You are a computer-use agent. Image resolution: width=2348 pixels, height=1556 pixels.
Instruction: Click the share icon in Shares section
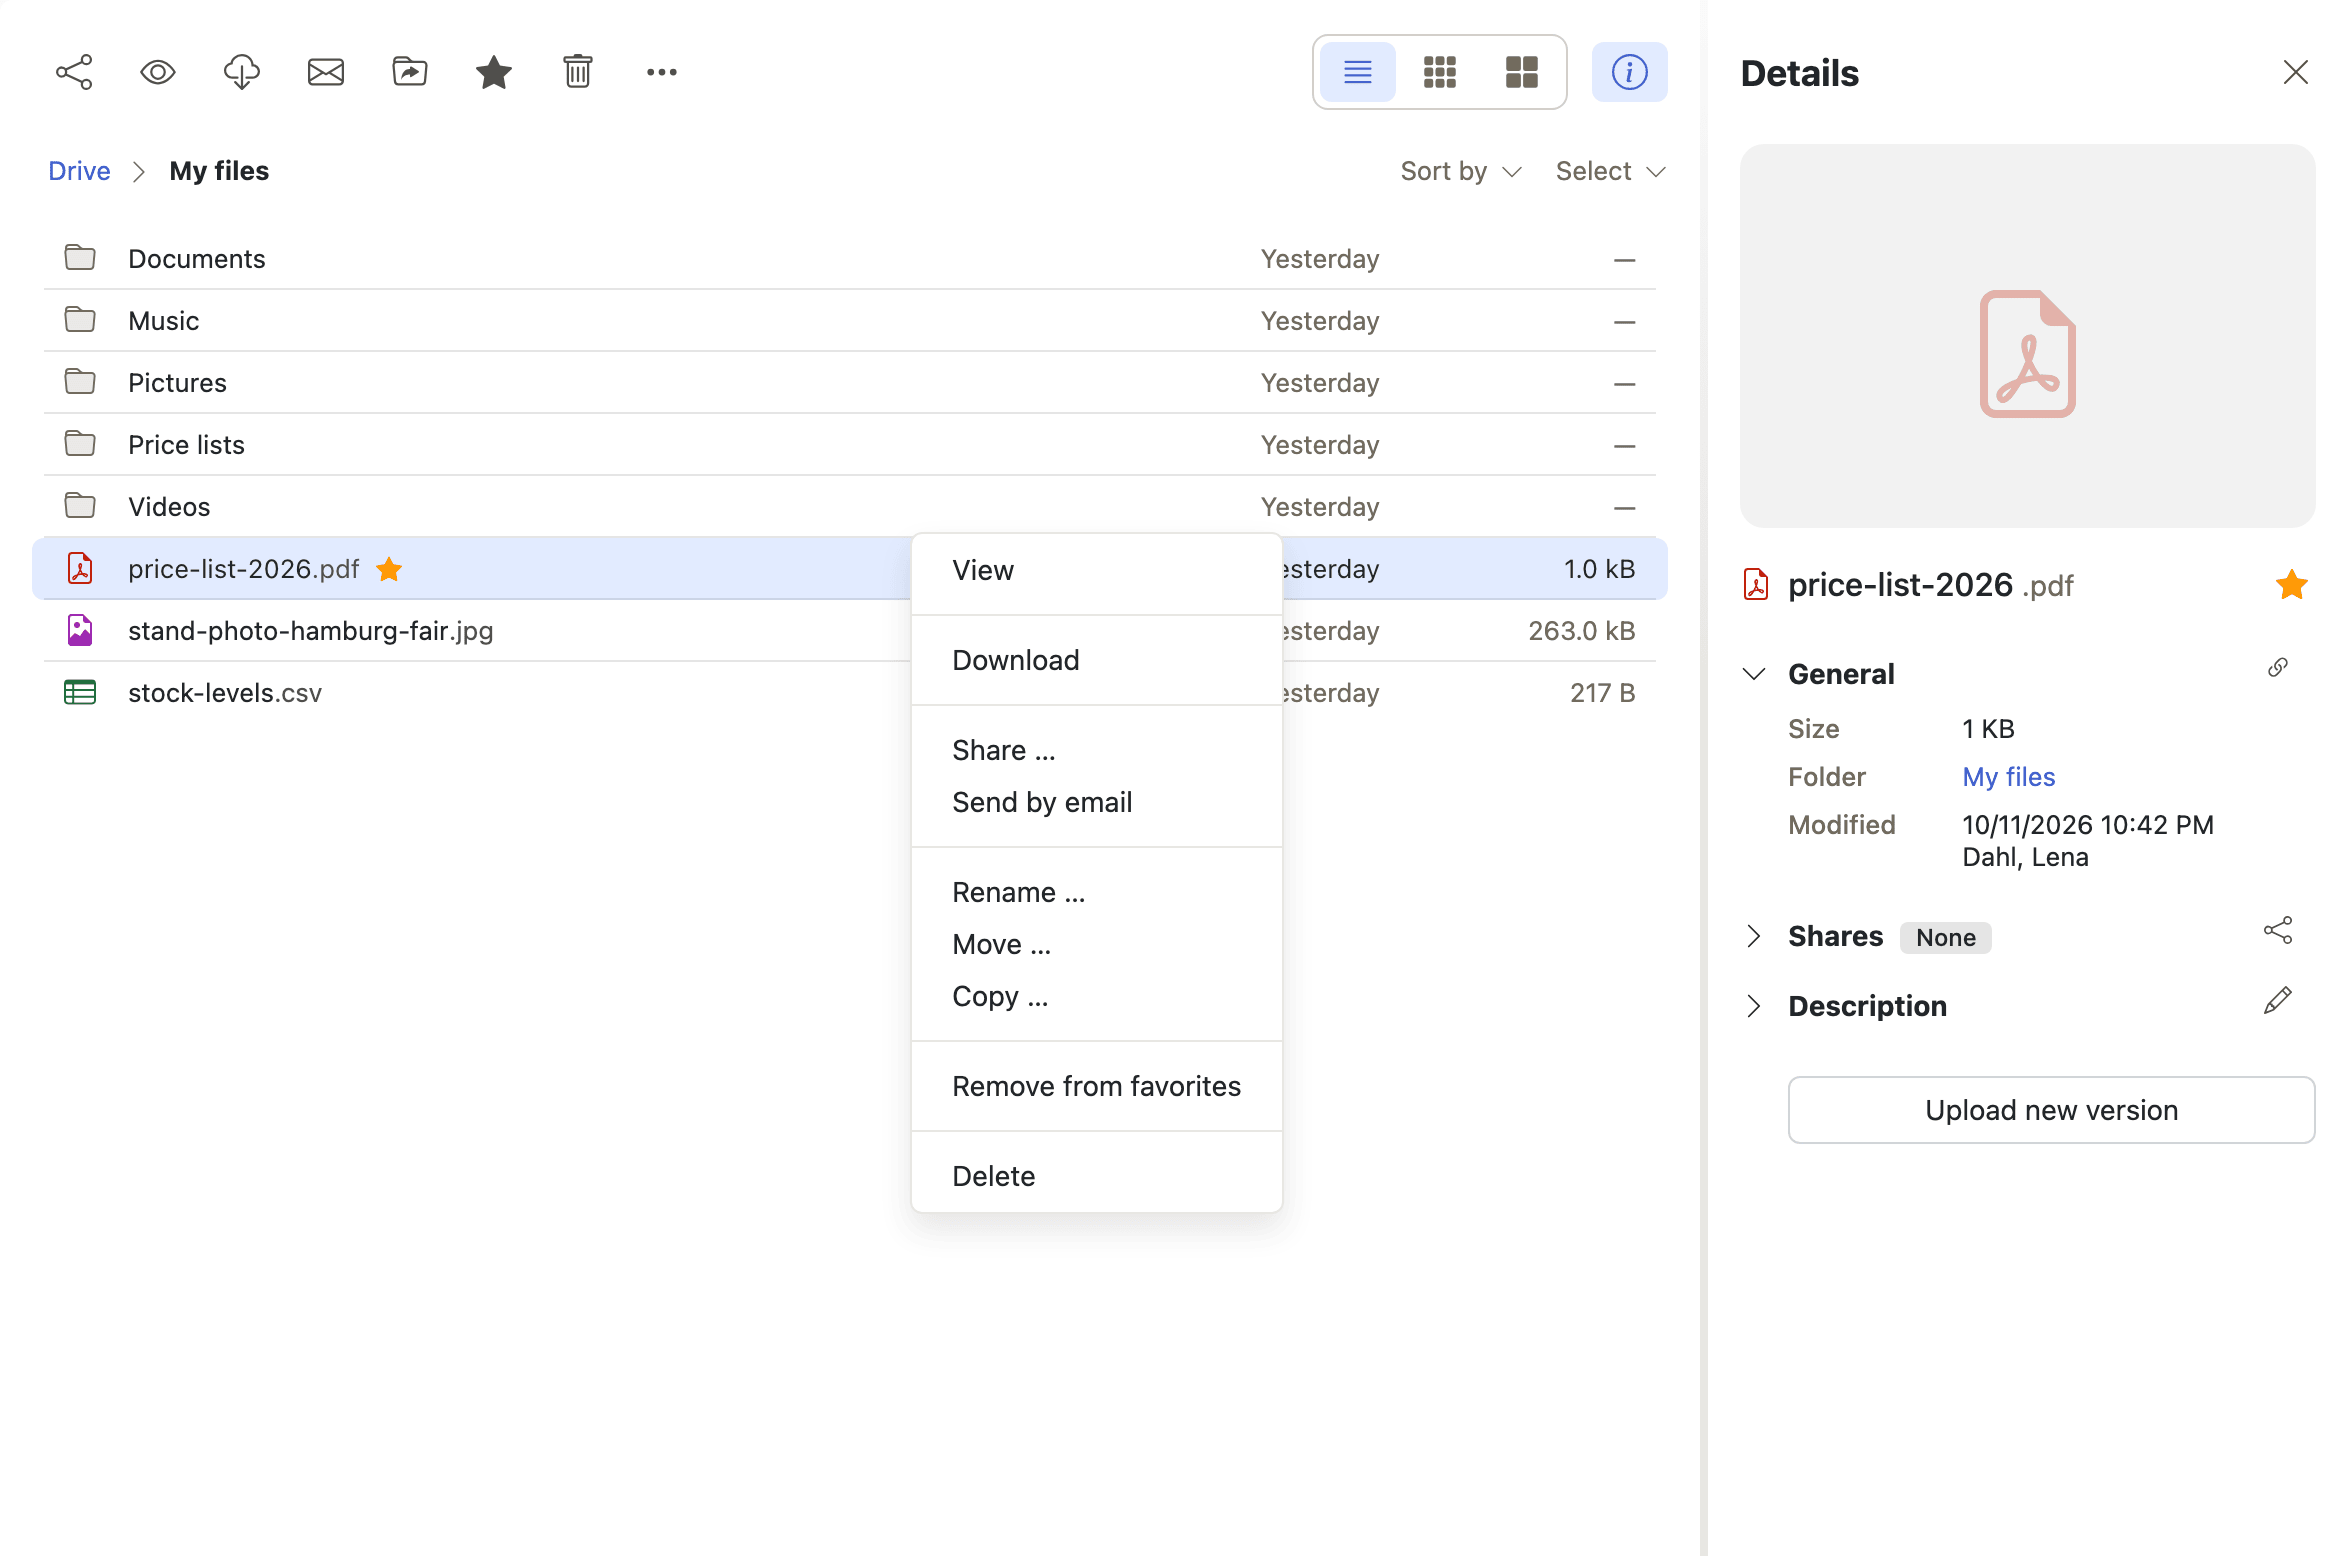[x=2278, y=930]
